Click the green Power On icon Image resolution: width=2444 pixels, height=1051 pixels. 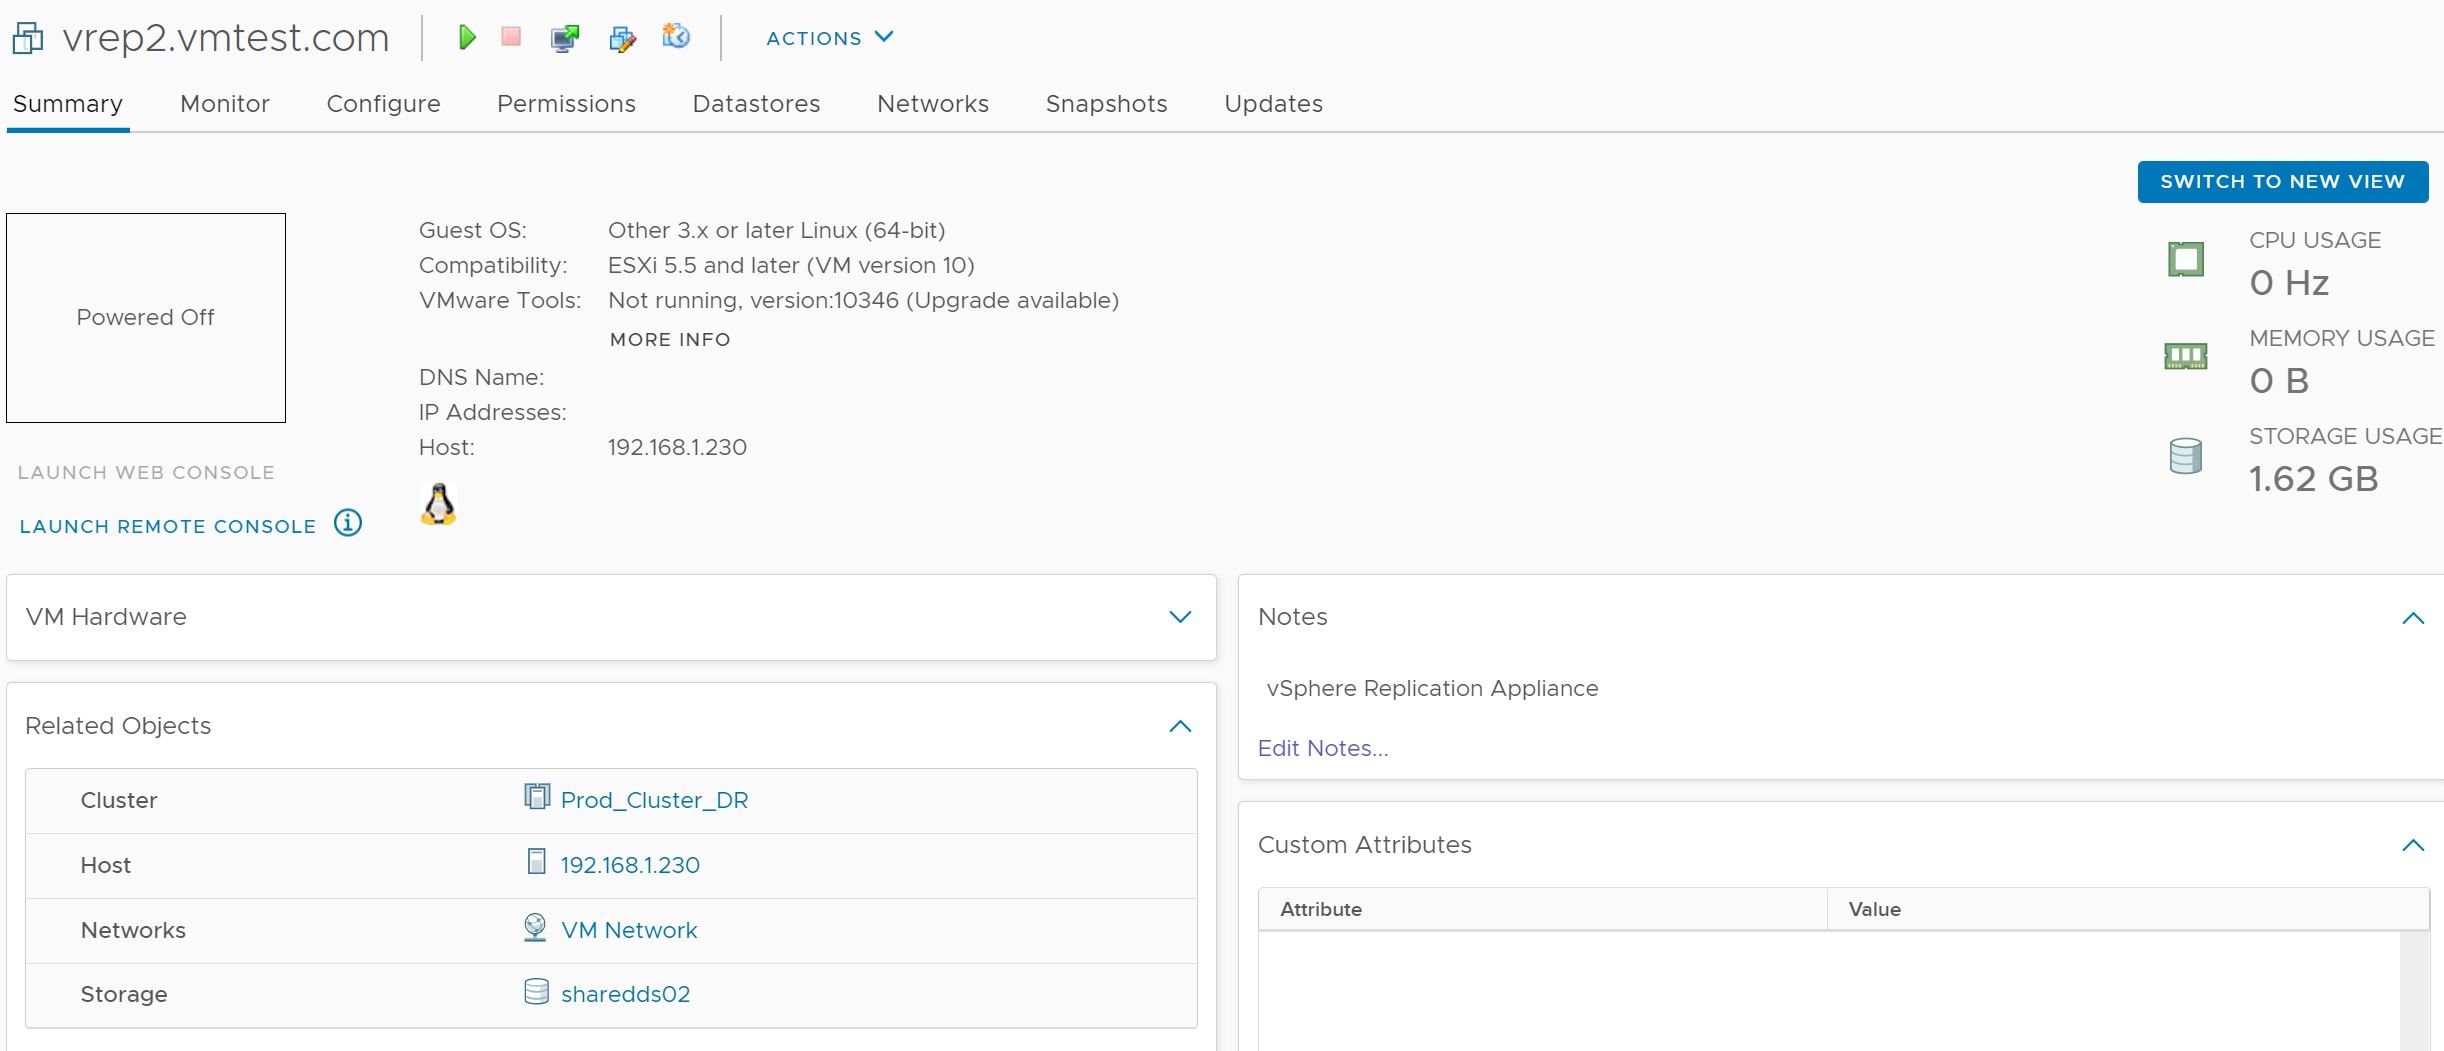[466, 38]
